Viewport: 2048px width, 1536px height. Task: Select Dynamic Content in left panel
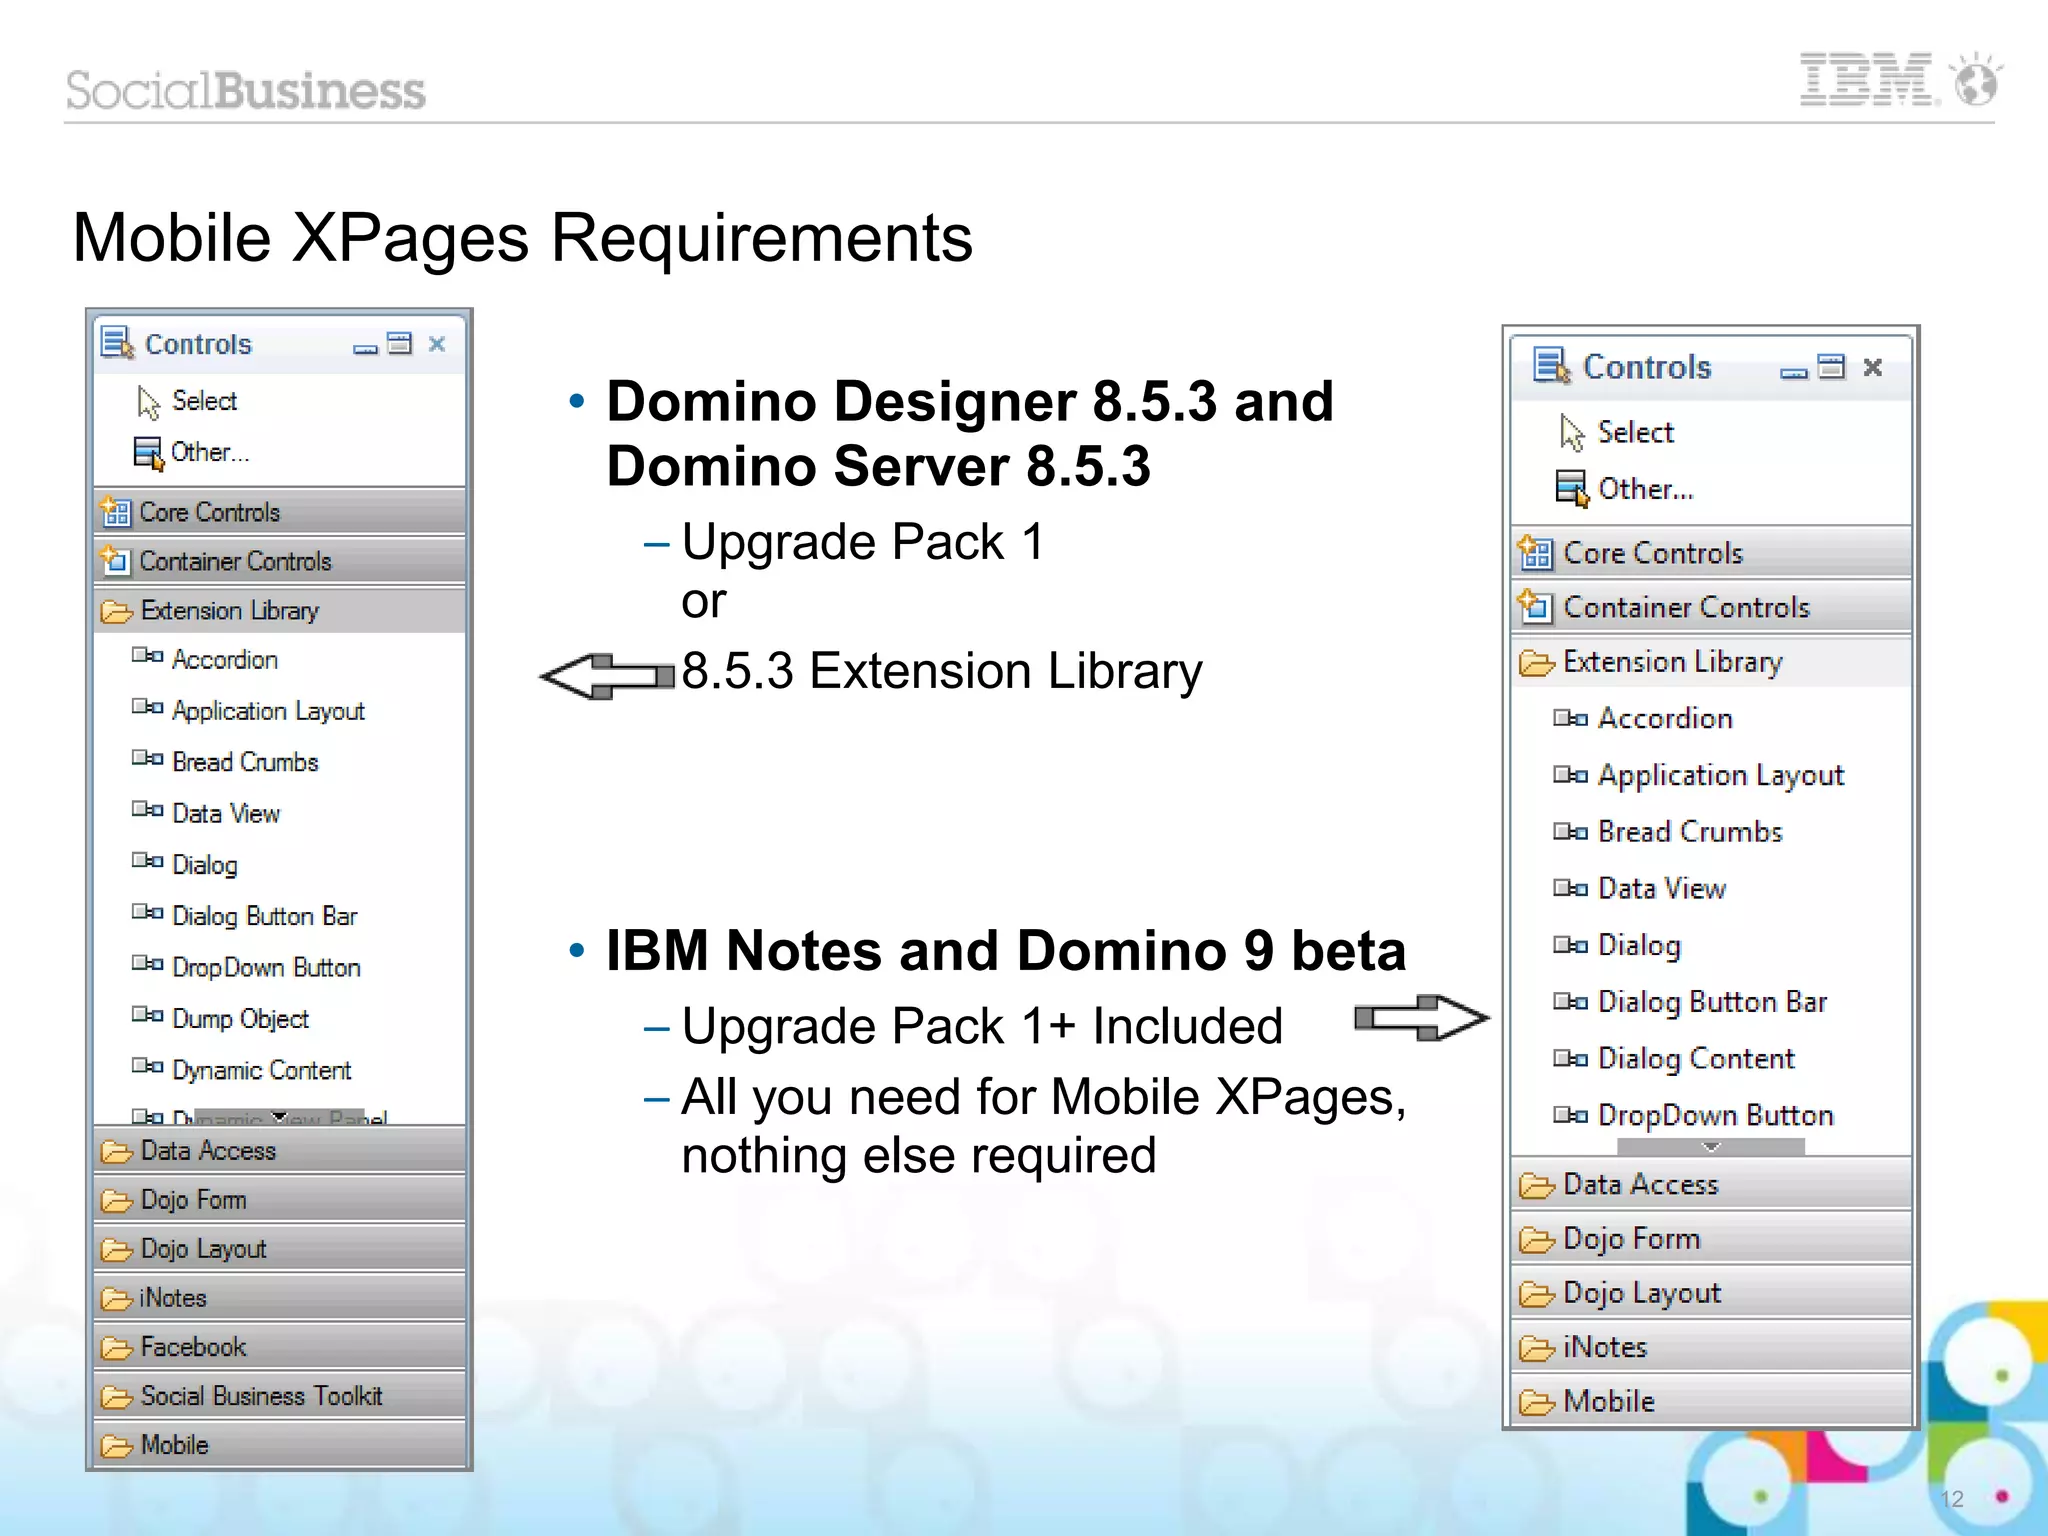[x=261, y=1070]
